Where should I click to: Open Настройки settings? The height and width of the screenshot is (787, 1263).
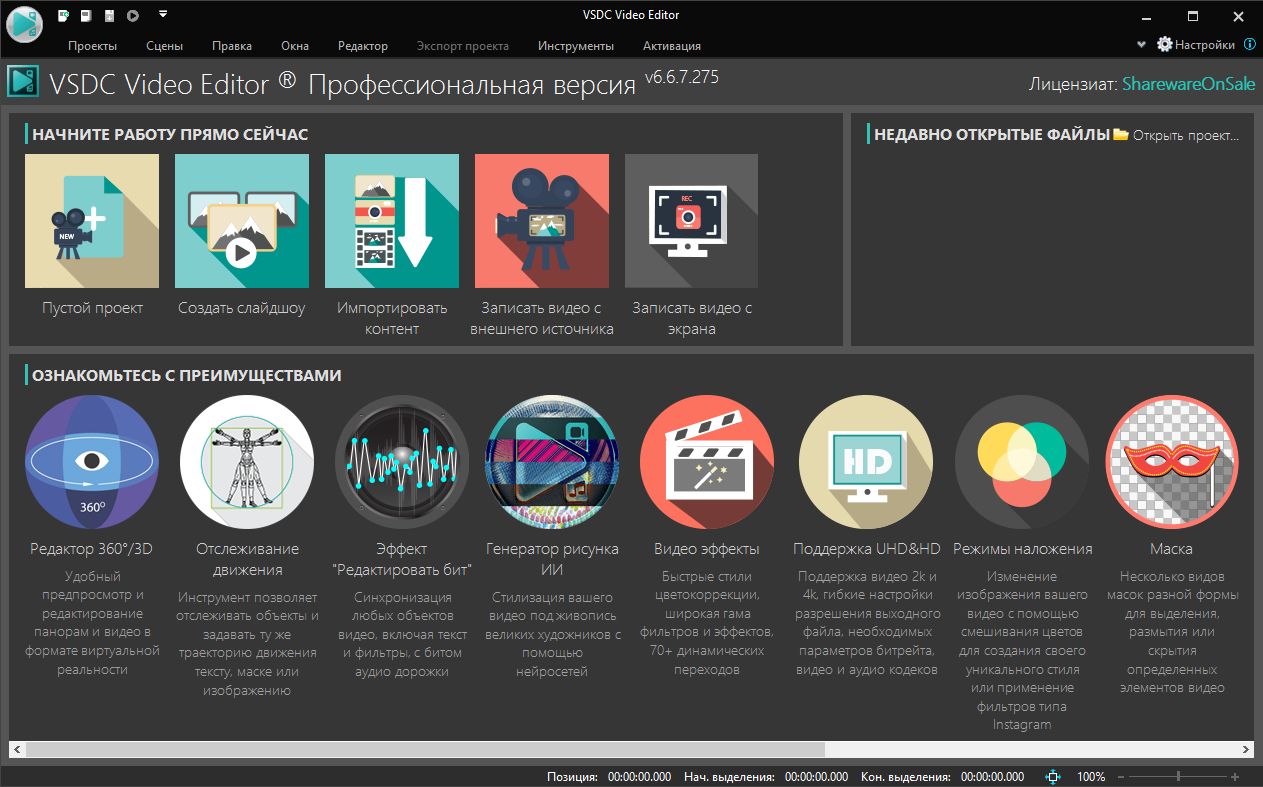coord(1196,45)
